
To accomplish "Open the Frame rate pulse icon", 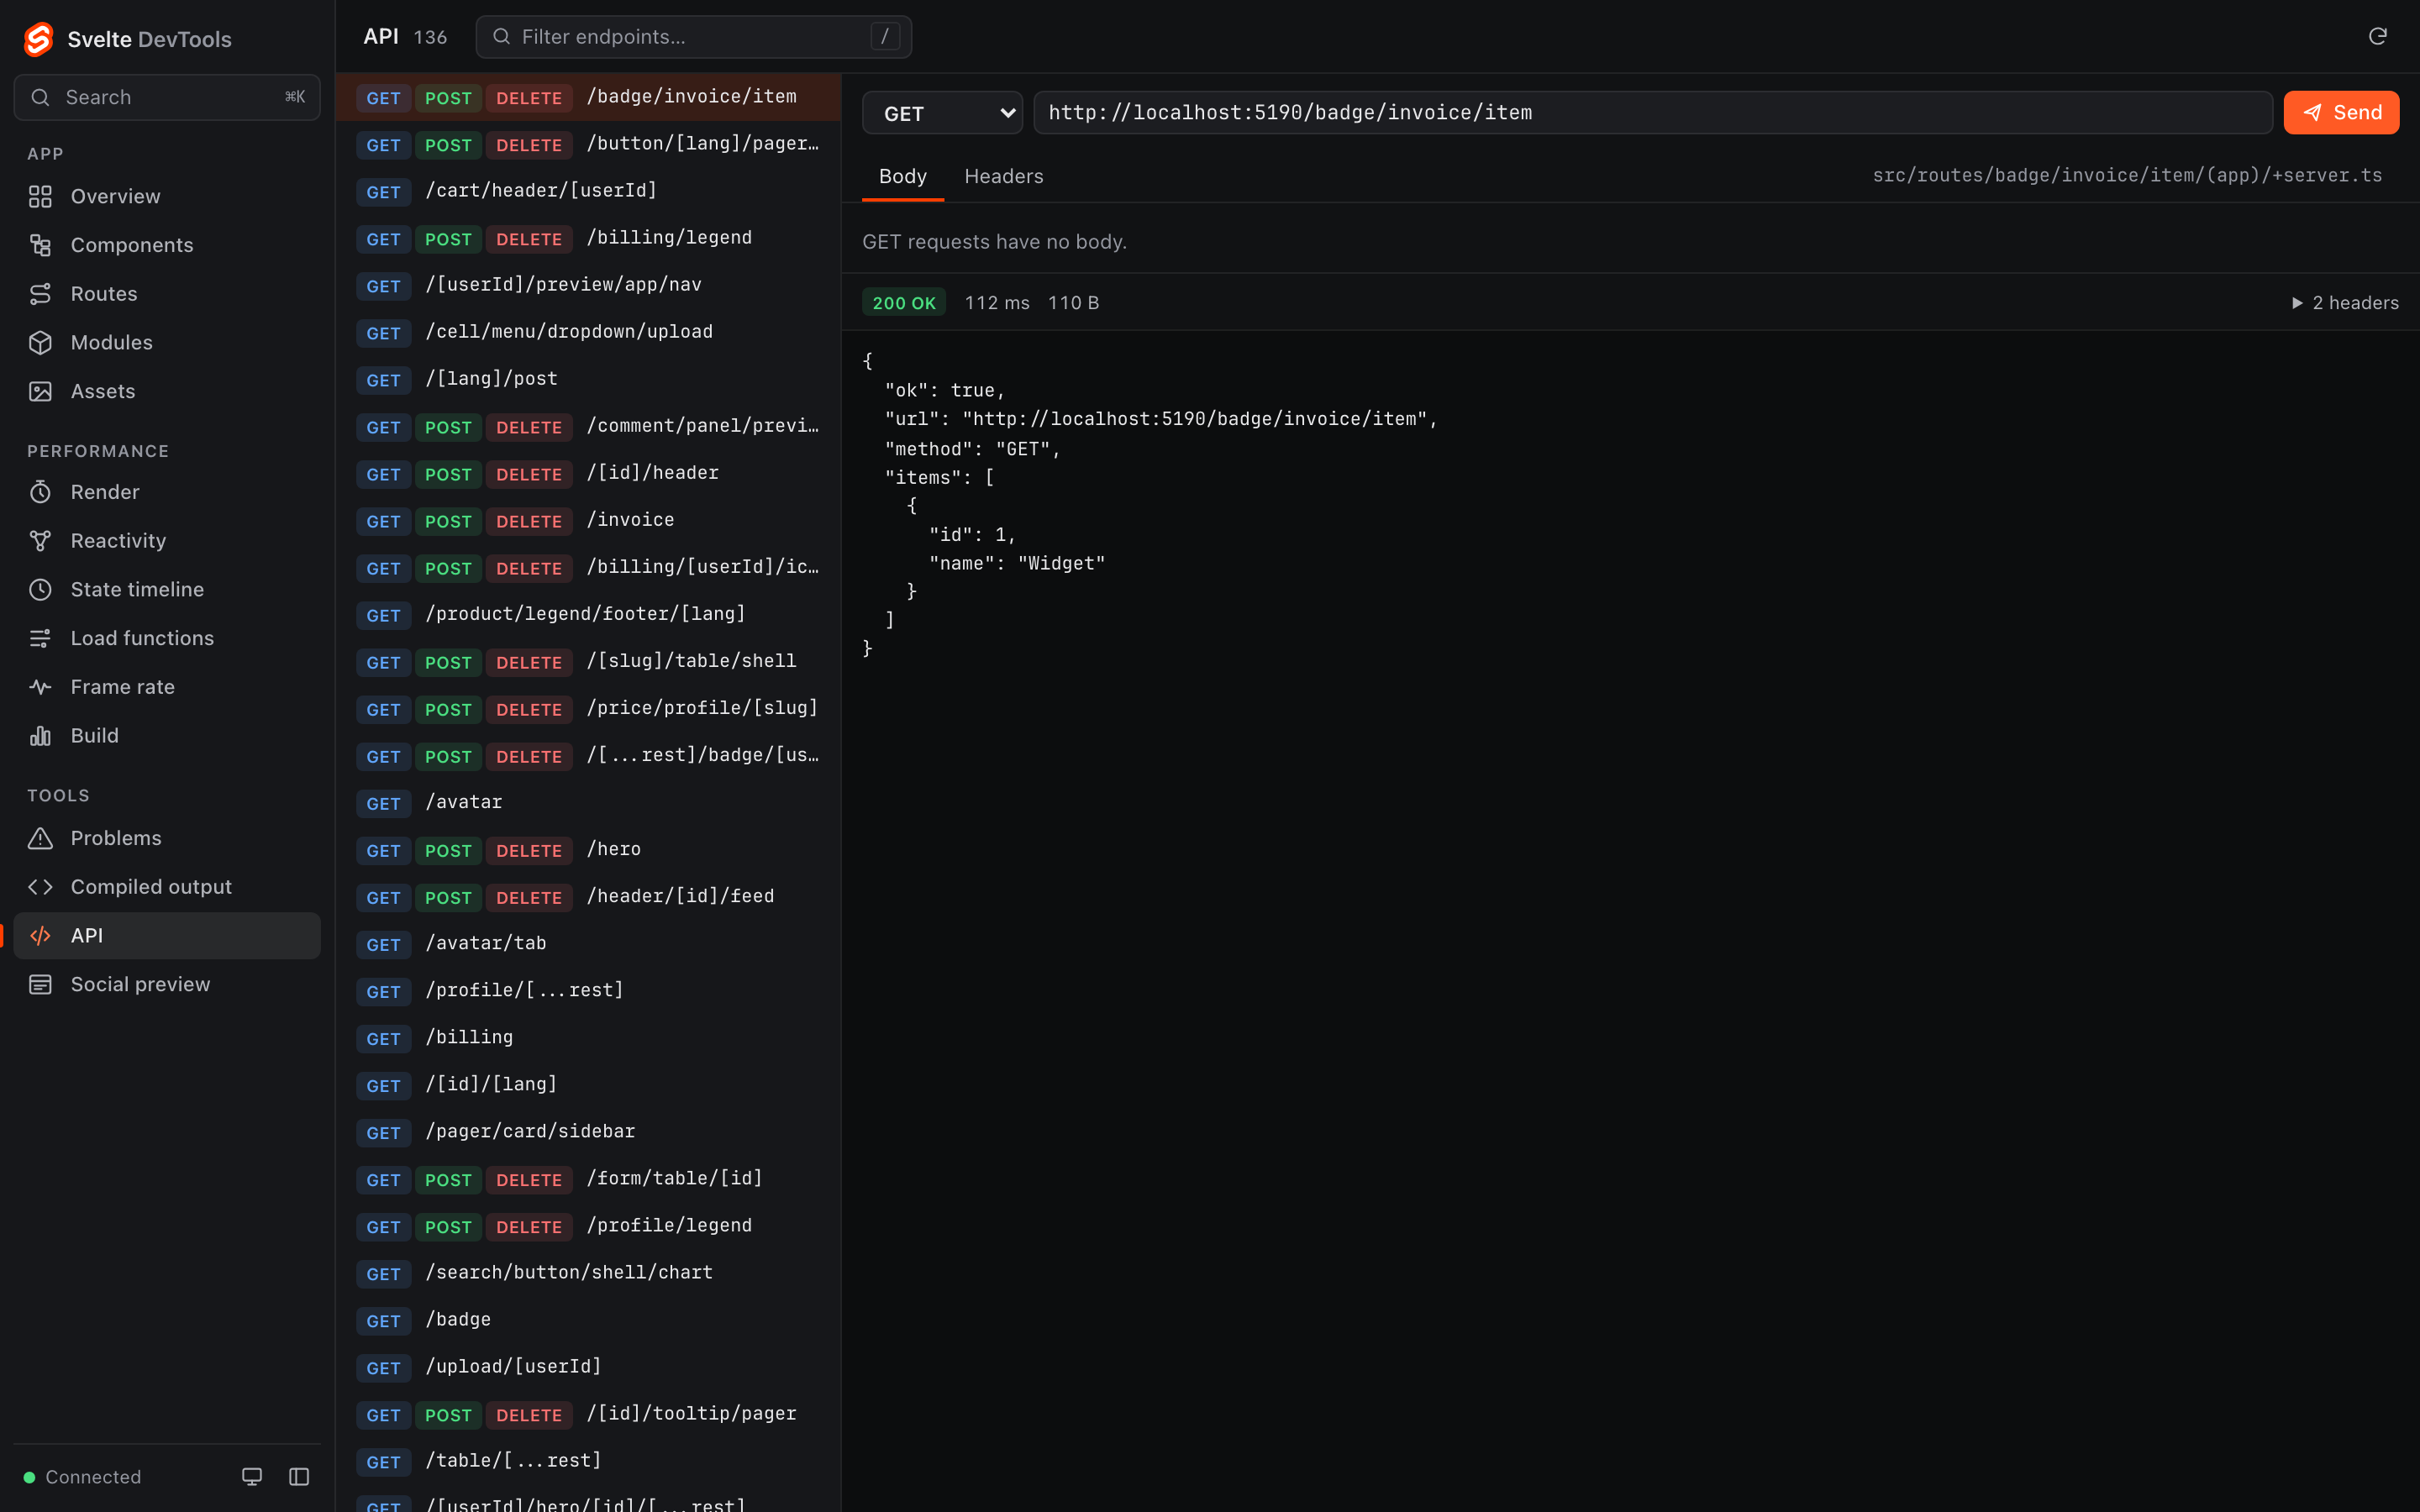I will (40, 687).
